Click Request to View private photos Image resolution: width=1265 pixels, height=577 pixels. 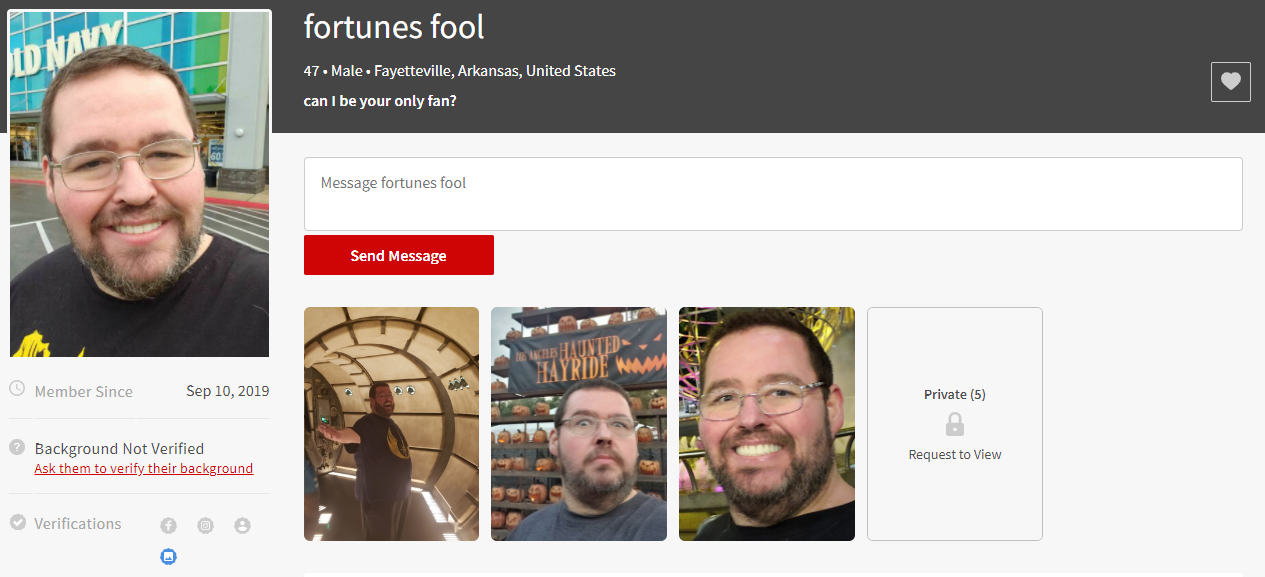point(955,454)
